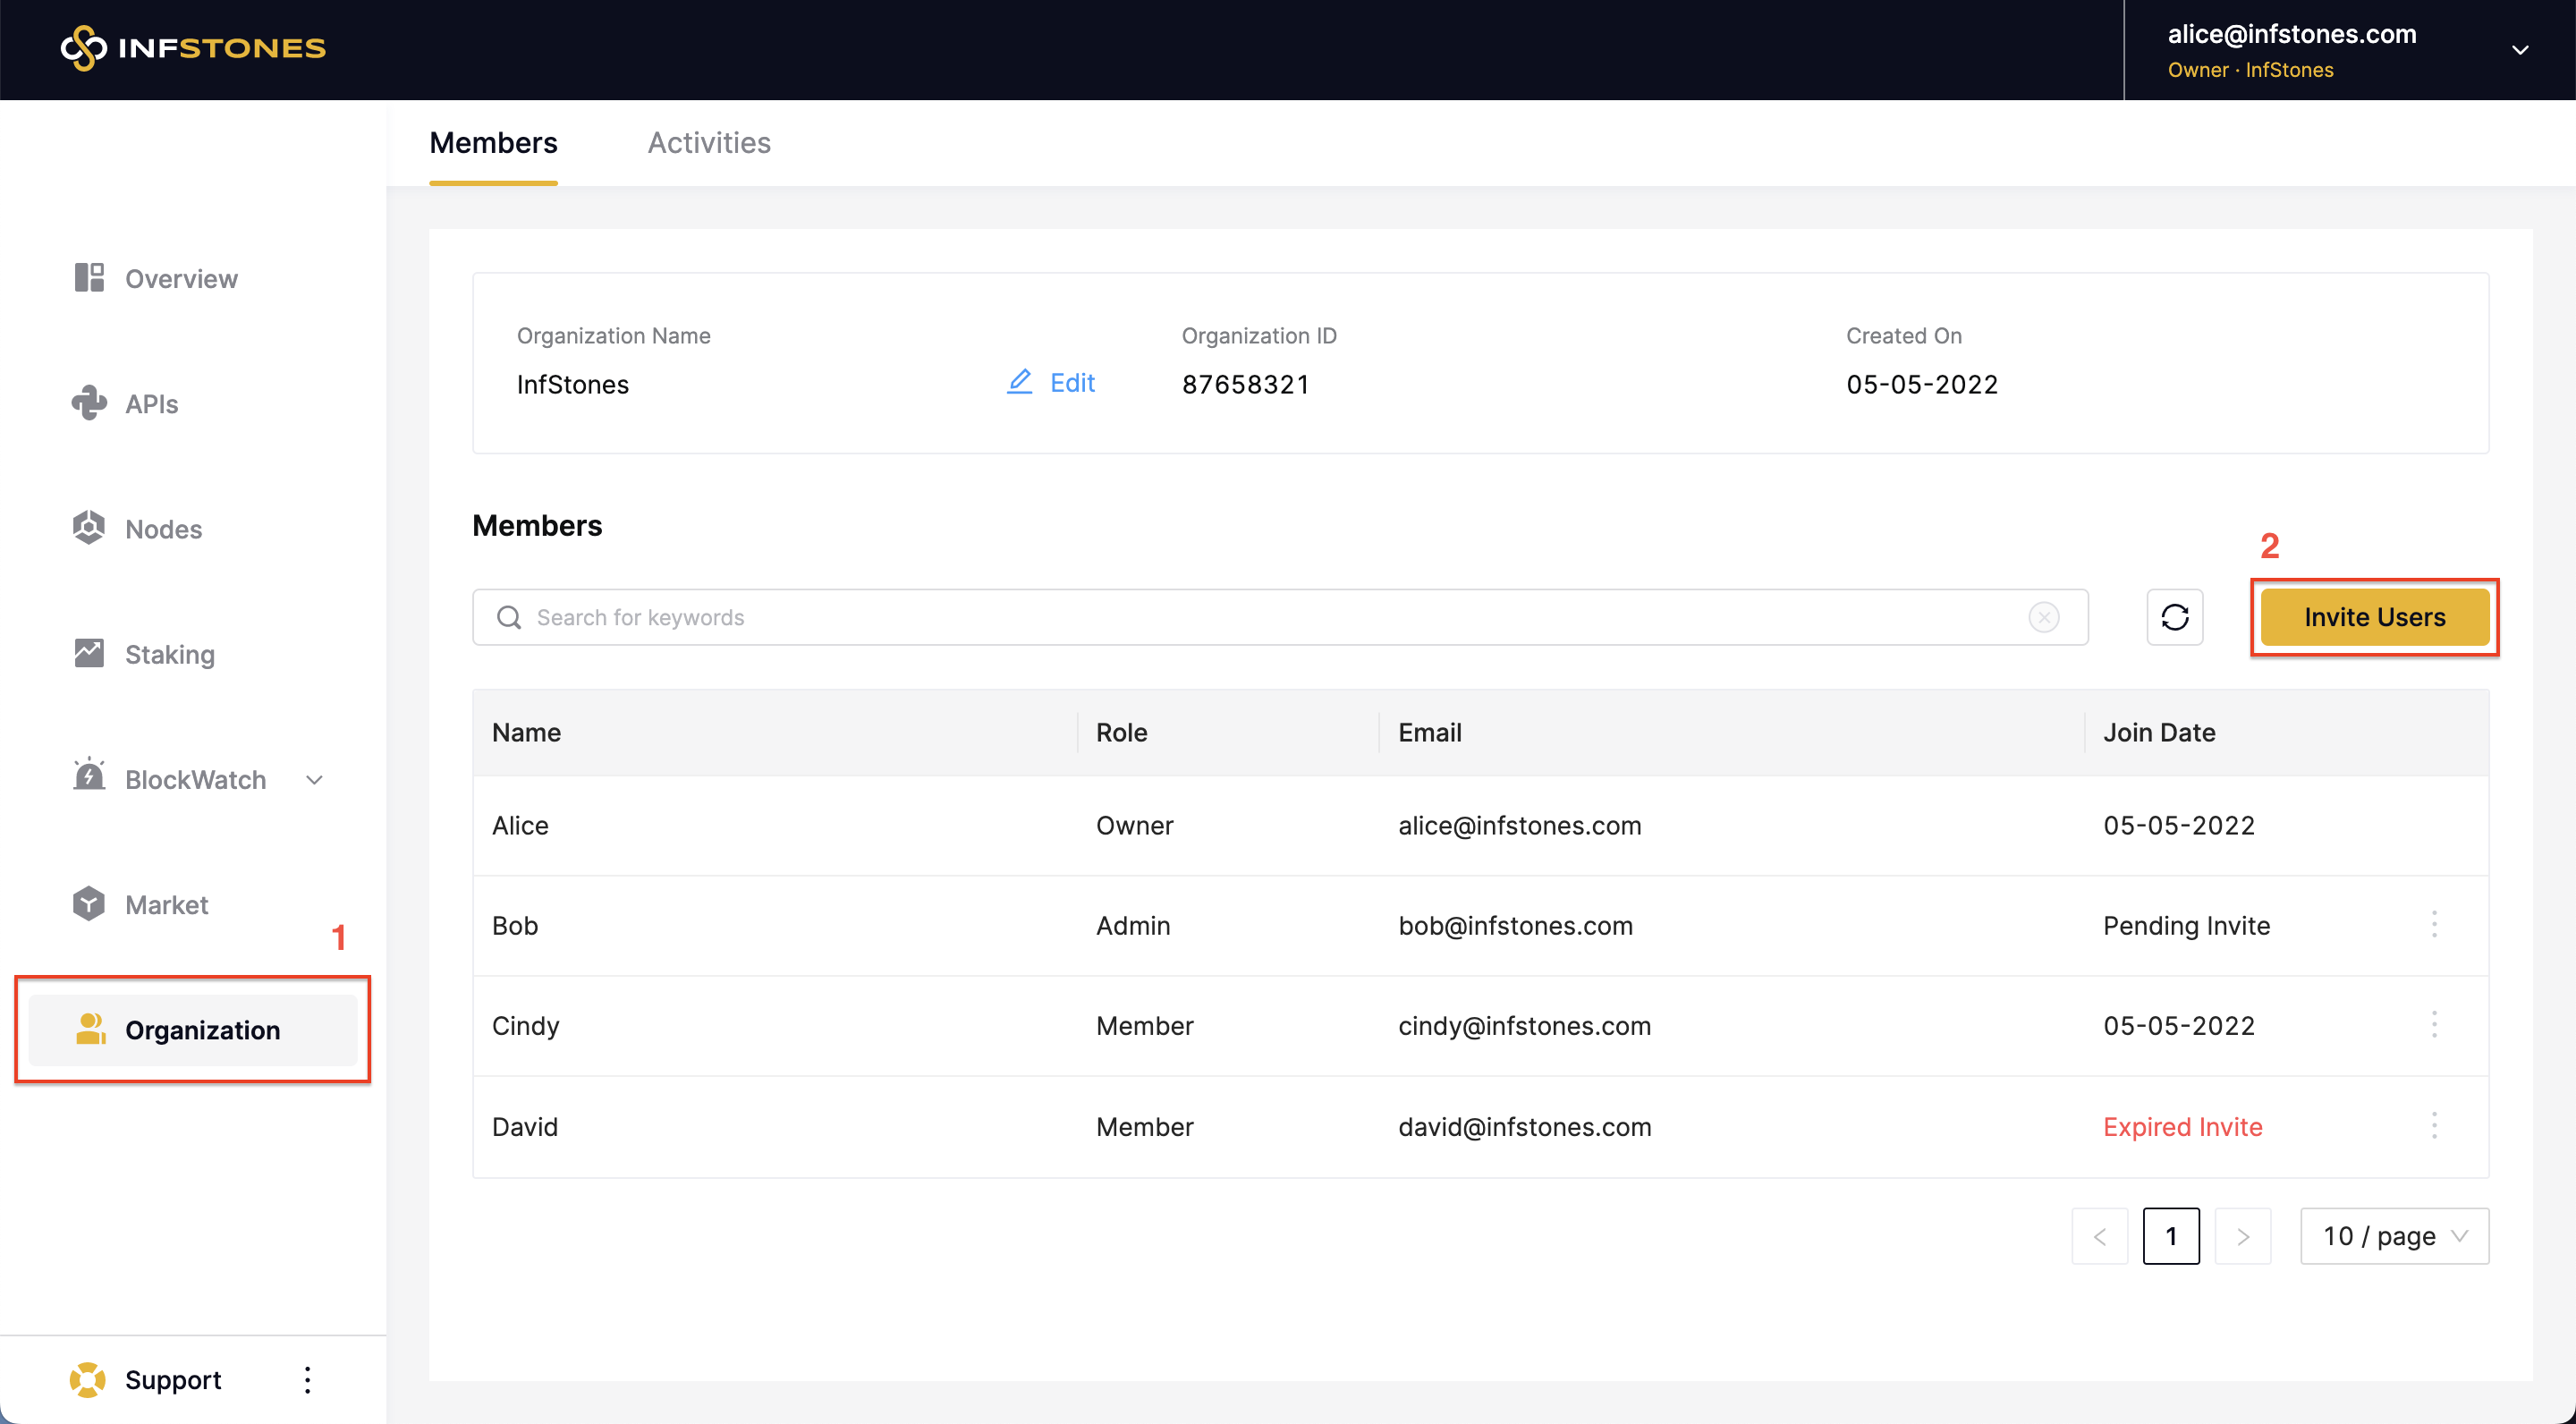
Task: Expand the BlockWatch submenu chevron
Action: [x=314, y=779]
